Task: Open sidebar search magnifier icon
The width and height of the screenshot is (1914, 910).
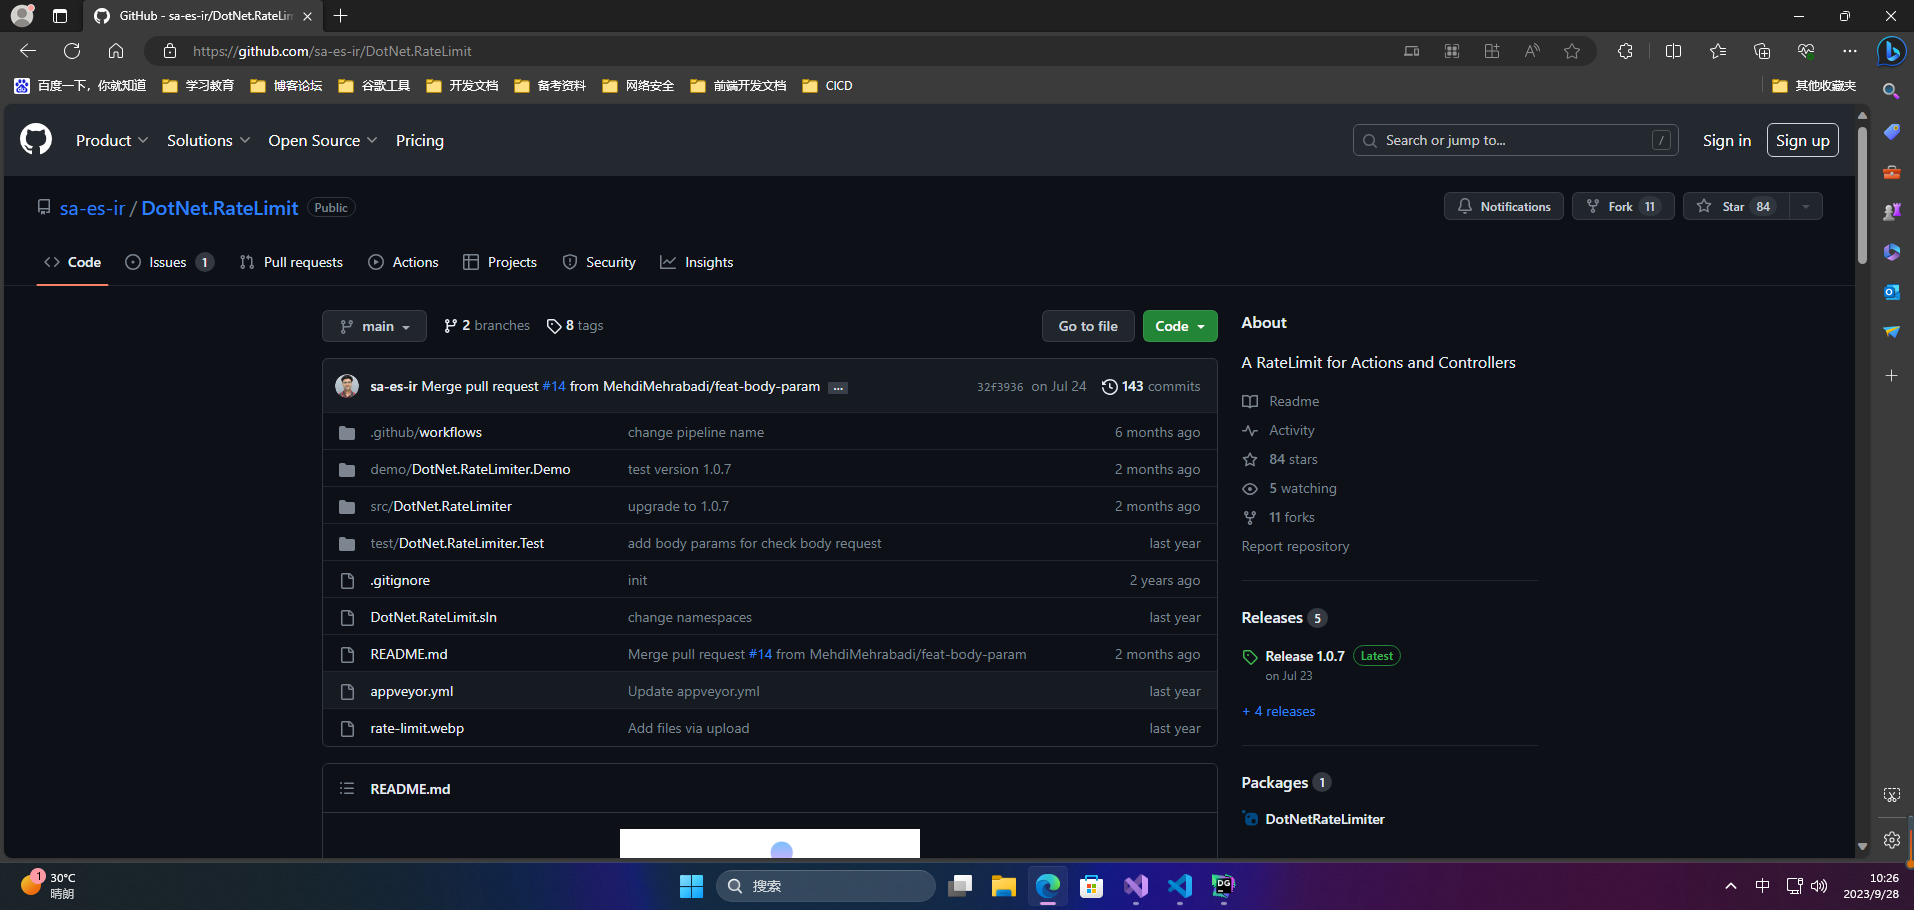Action: click(x=1891, y=91)
